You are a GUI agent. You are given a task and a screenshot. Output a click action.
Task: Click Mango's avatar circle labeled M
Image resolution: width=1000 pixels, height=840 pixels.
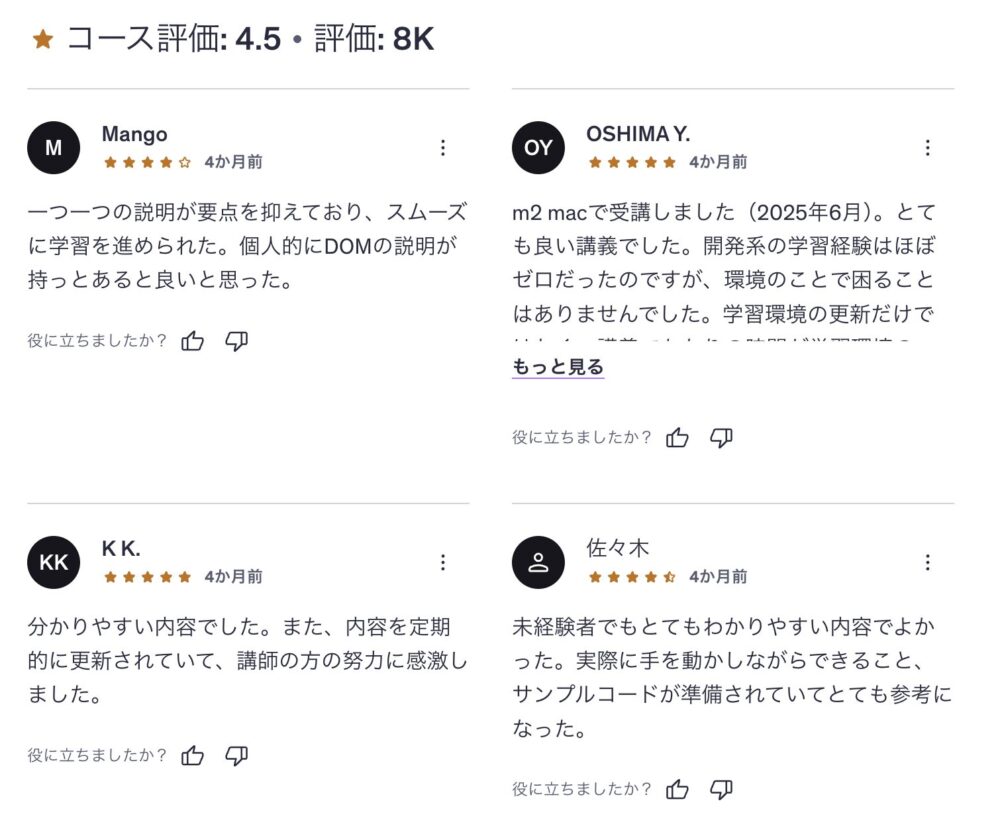click(54, 148)
